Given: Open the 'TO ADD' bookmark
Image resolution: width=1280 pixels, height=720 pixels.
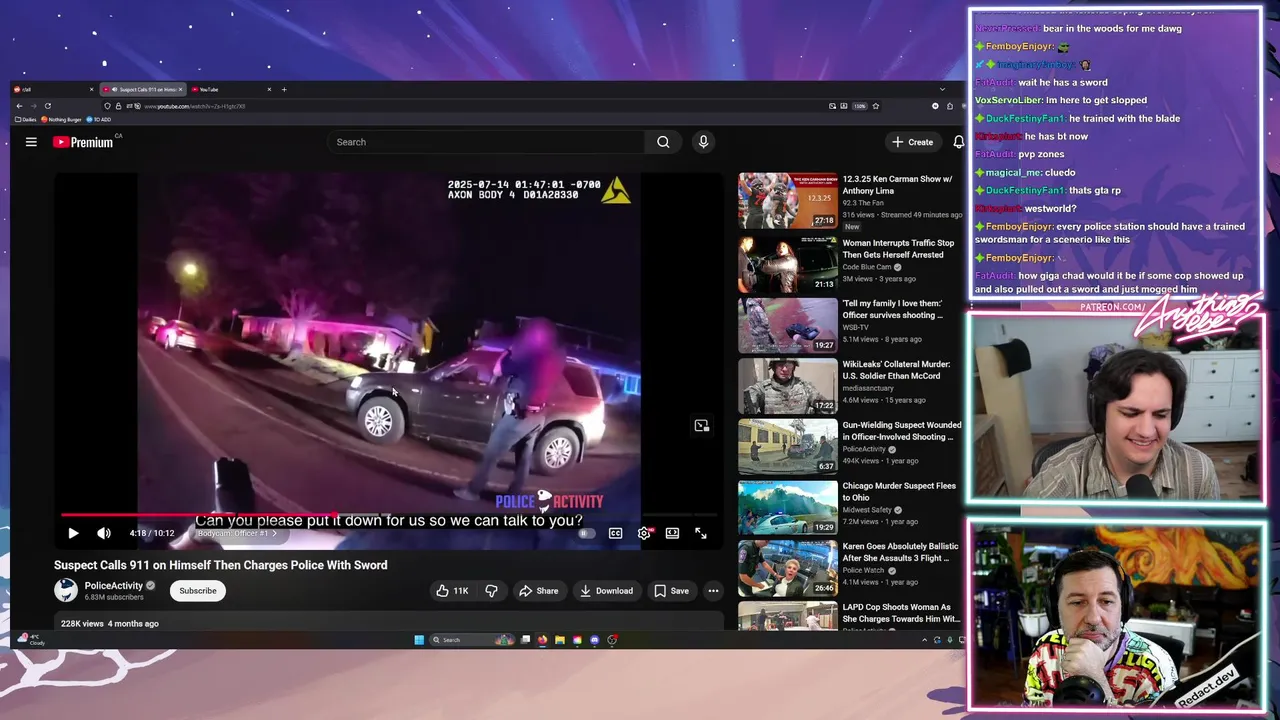Looking at the screenshot, I should click(x=100, y=119).
